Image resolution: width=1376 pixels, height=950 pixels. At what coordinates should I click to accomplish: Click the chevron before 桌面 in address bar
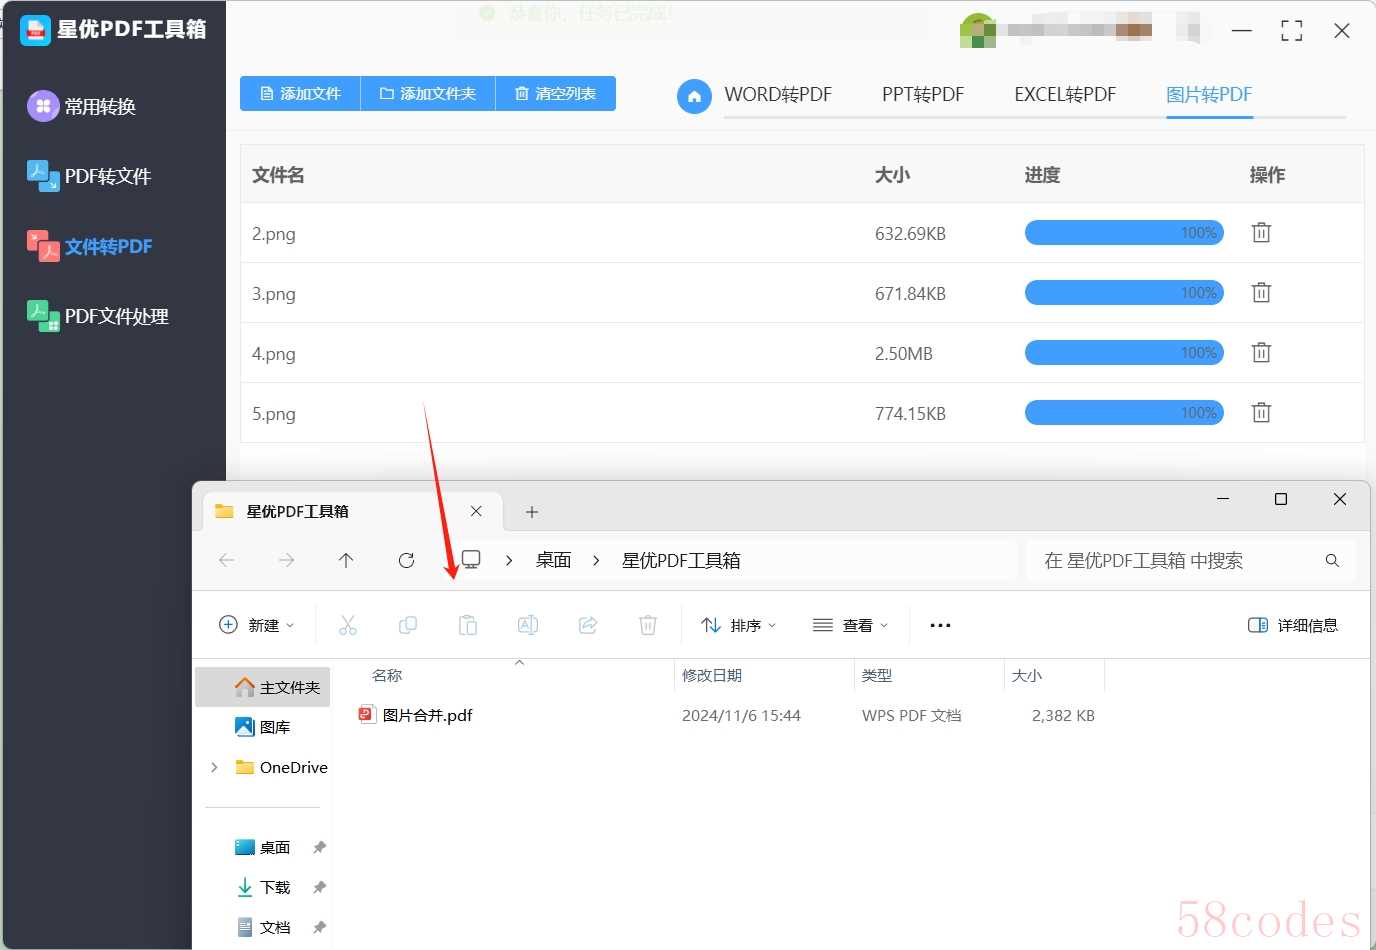pyautogui.click(x=509, y=560)
